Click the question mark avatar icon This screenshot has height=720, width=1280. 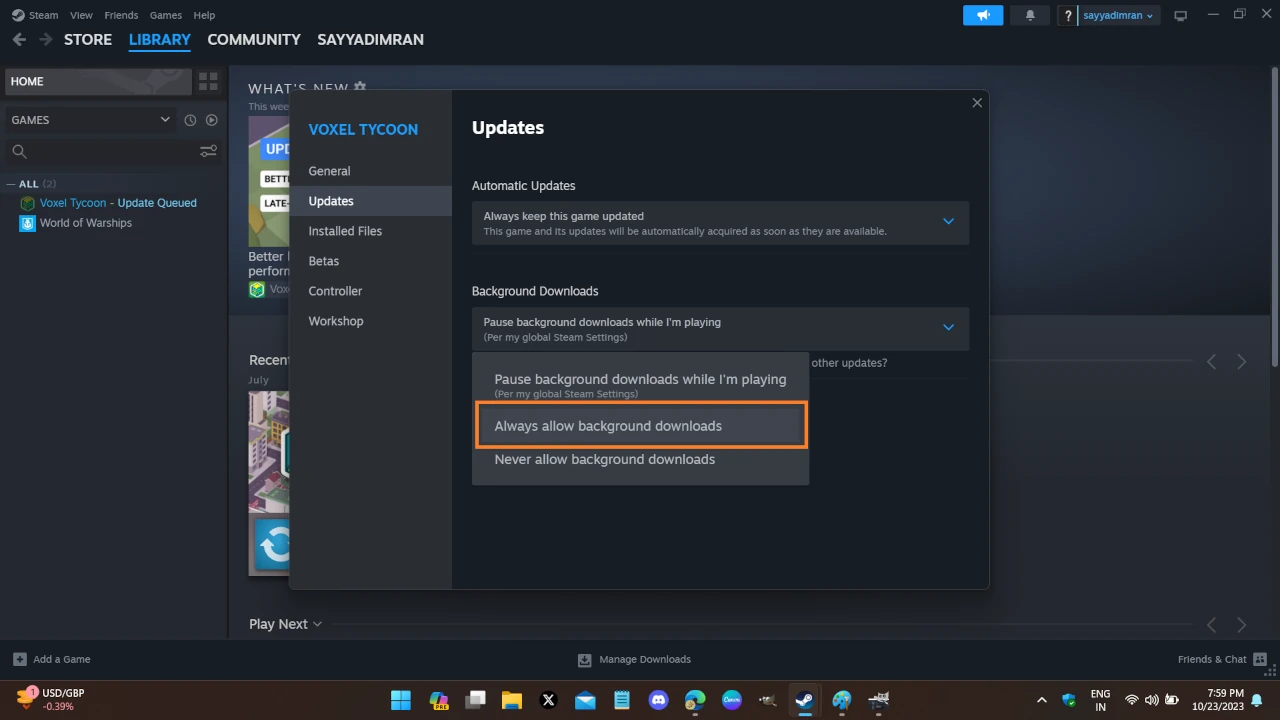[1068, 15]
